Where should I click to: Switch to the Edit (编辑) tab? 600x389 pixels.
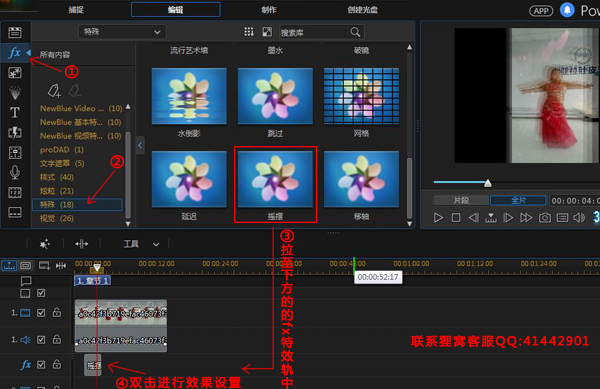(176, 10)
